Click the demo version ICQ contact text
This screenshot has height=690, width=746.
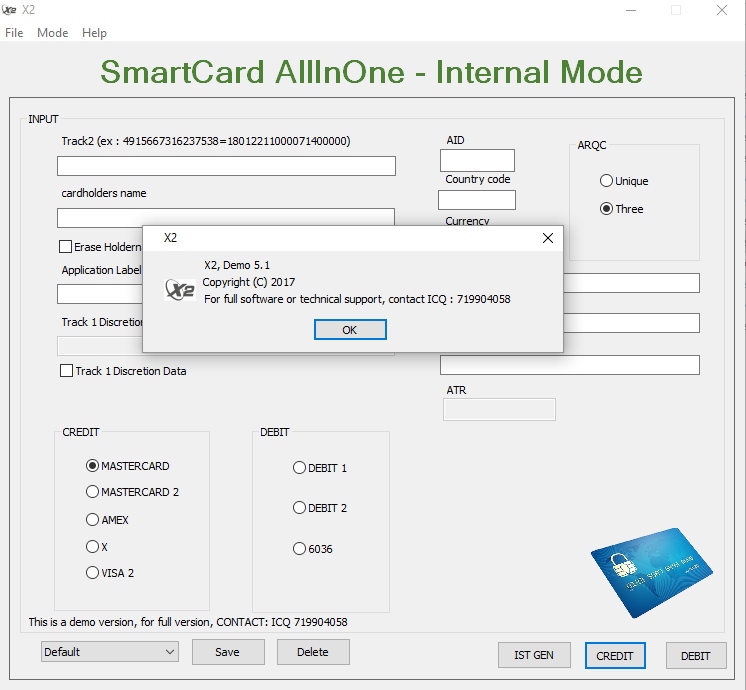[188, 622]
